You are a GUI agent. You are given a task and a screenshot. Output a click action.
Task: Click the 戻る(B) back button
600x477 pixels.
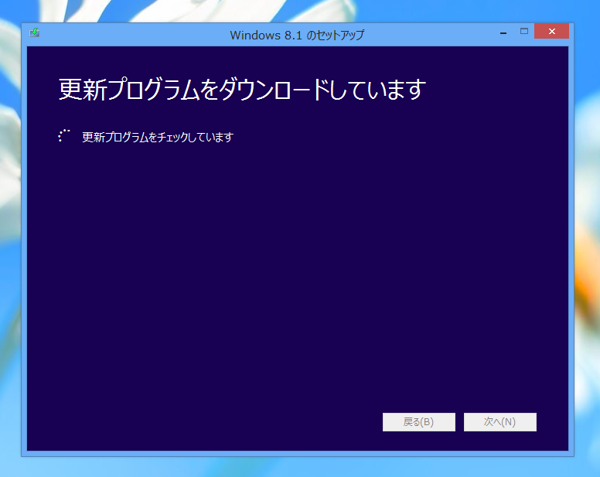coord(419,422)
